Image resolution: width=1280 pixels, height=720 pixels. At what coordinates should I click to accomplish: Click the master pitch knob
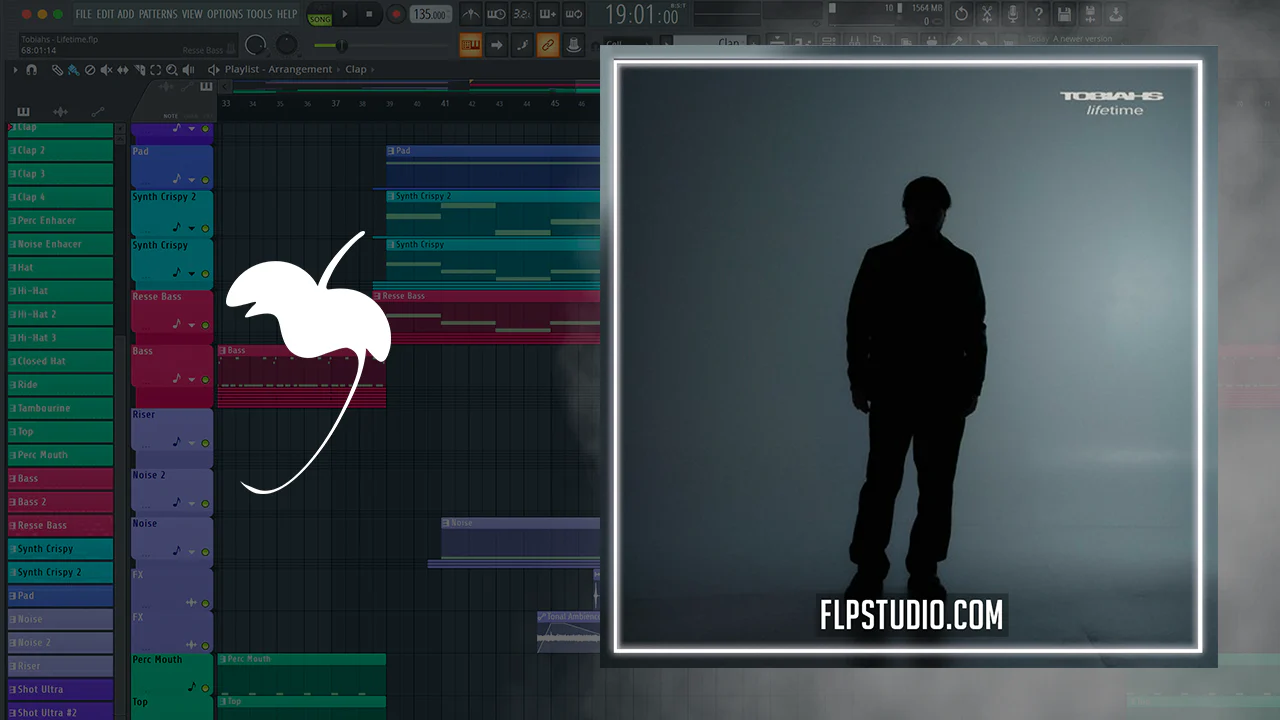coord(288,45)
